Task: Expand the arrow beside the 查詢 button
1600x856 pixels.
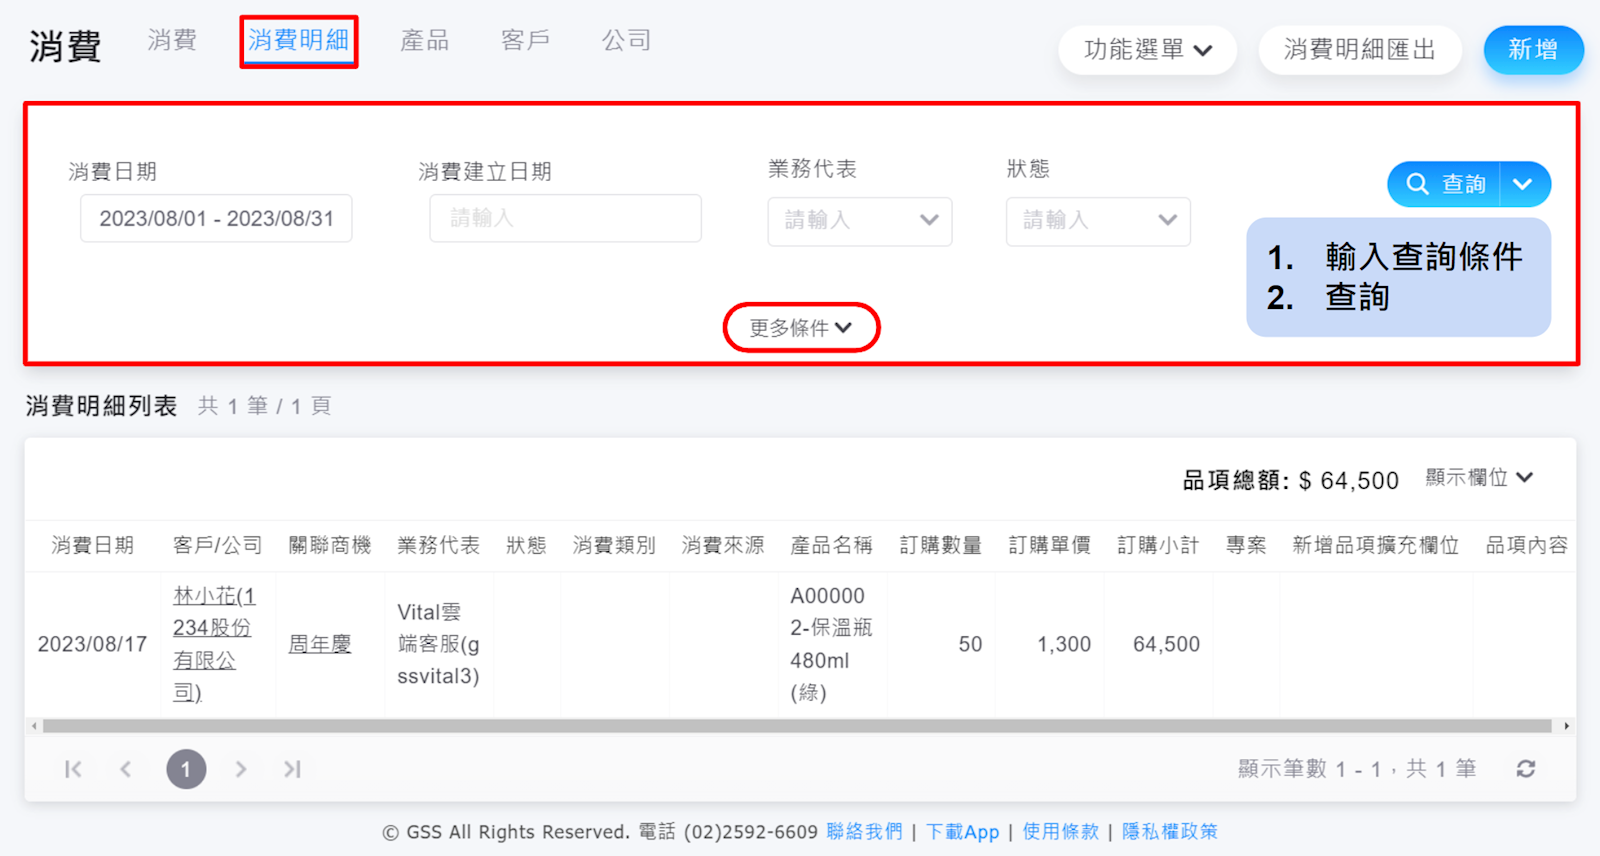Action: (1523, 184)
